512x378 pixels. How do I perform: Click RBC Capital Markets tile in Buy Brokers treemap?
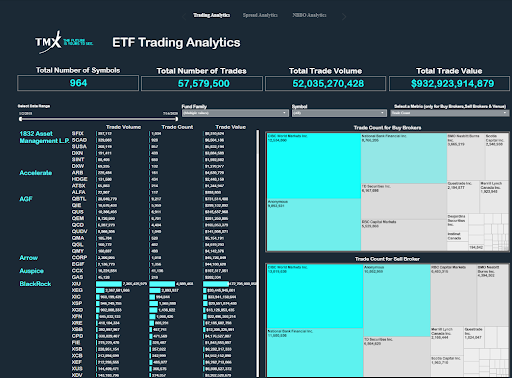tap(404, 235)
